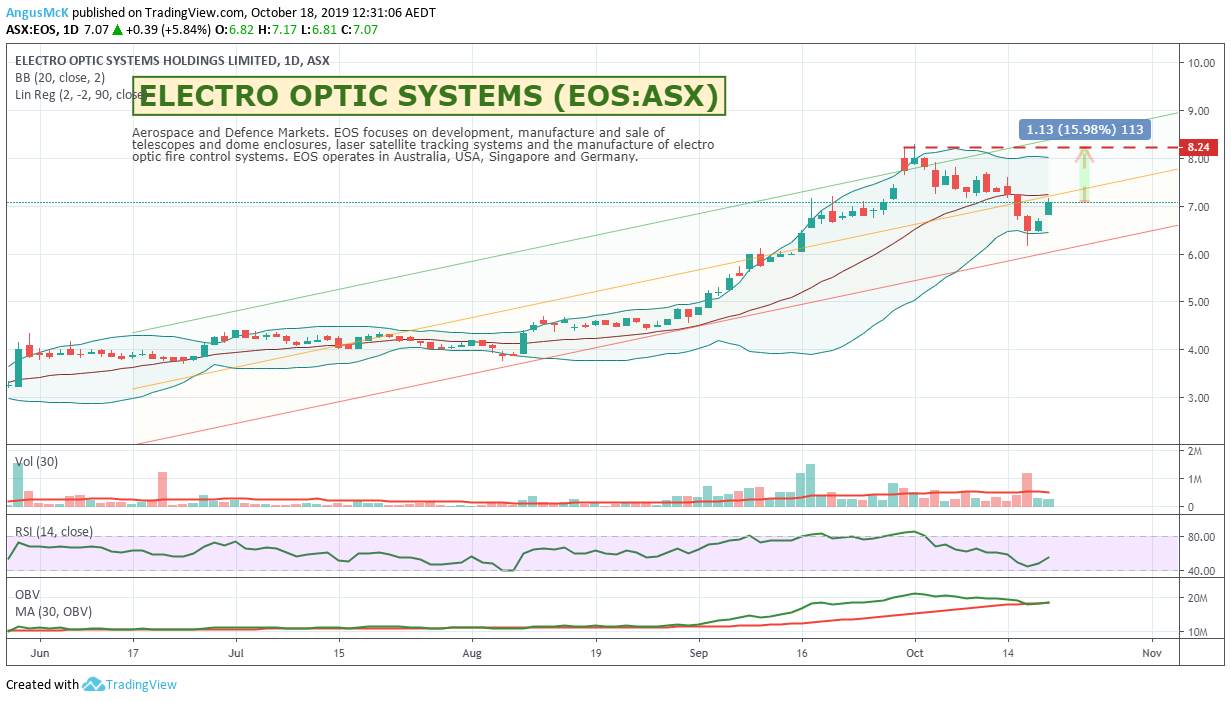Screen dimensions: 1231x702
Task: Click the TradingView cloud logo icon
Action: coord(94,685)
